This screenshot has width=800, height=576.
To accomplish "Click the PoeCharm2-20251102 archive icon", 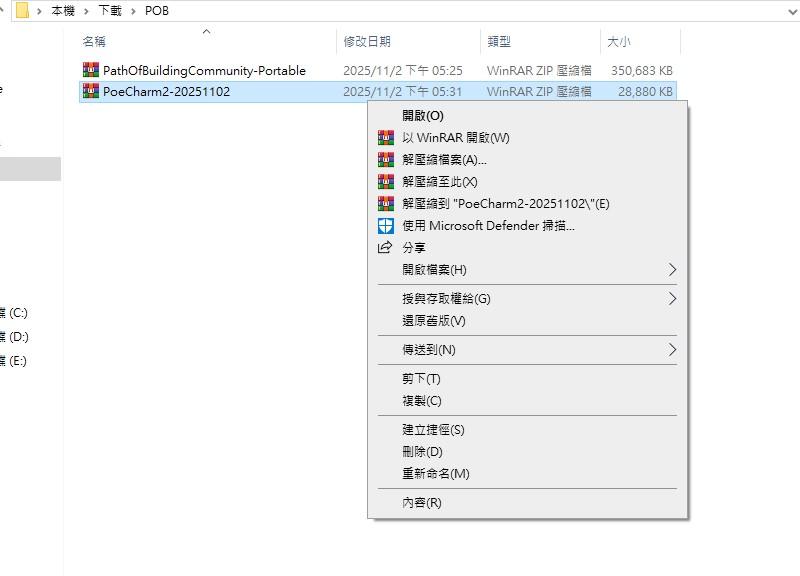I will pyautogui.click(x=91, y=91).
